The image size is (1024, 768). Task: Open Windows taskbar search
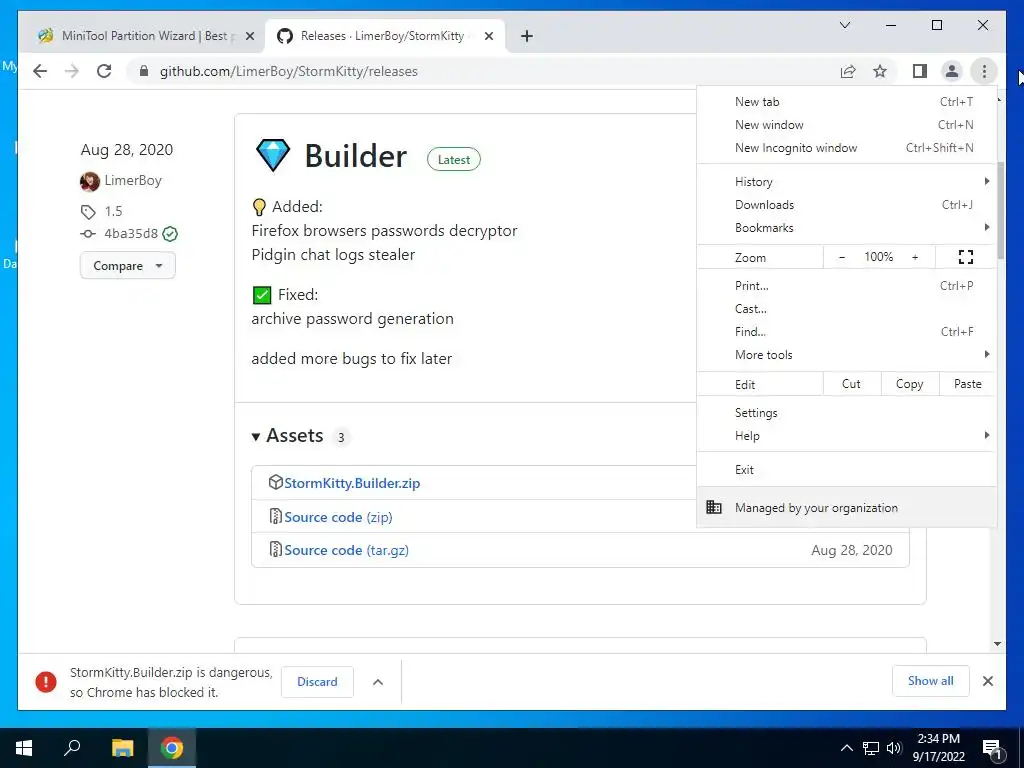pyautogui.click(x=72, y=748)
